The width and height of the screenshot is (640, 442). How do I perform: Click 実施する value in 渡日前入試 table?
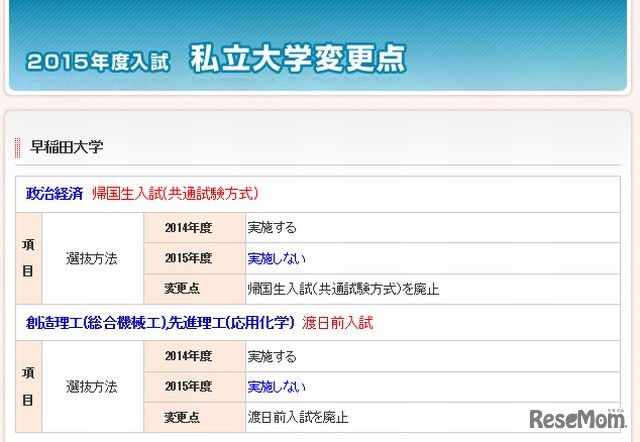272,356
